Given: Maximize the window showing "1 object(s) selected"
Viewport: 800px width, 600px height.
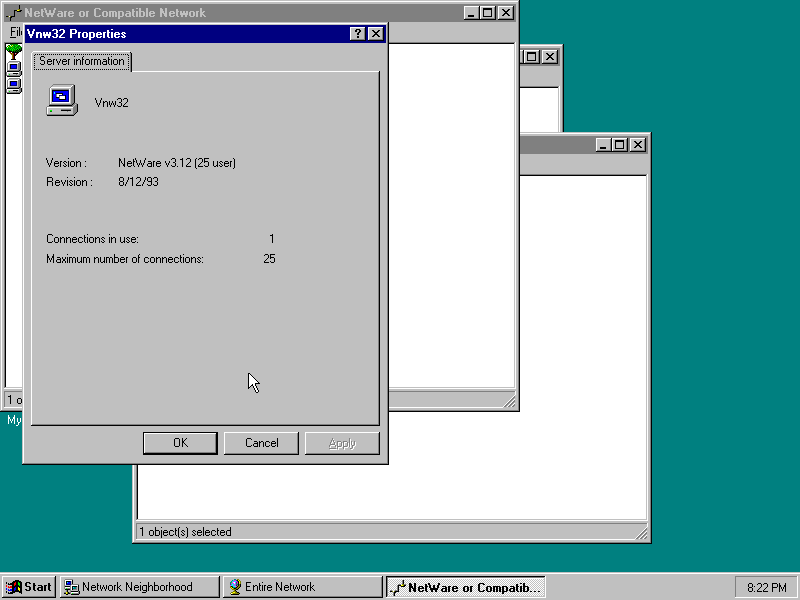Looking at the screenshot, I should click(x=620, y=145).
